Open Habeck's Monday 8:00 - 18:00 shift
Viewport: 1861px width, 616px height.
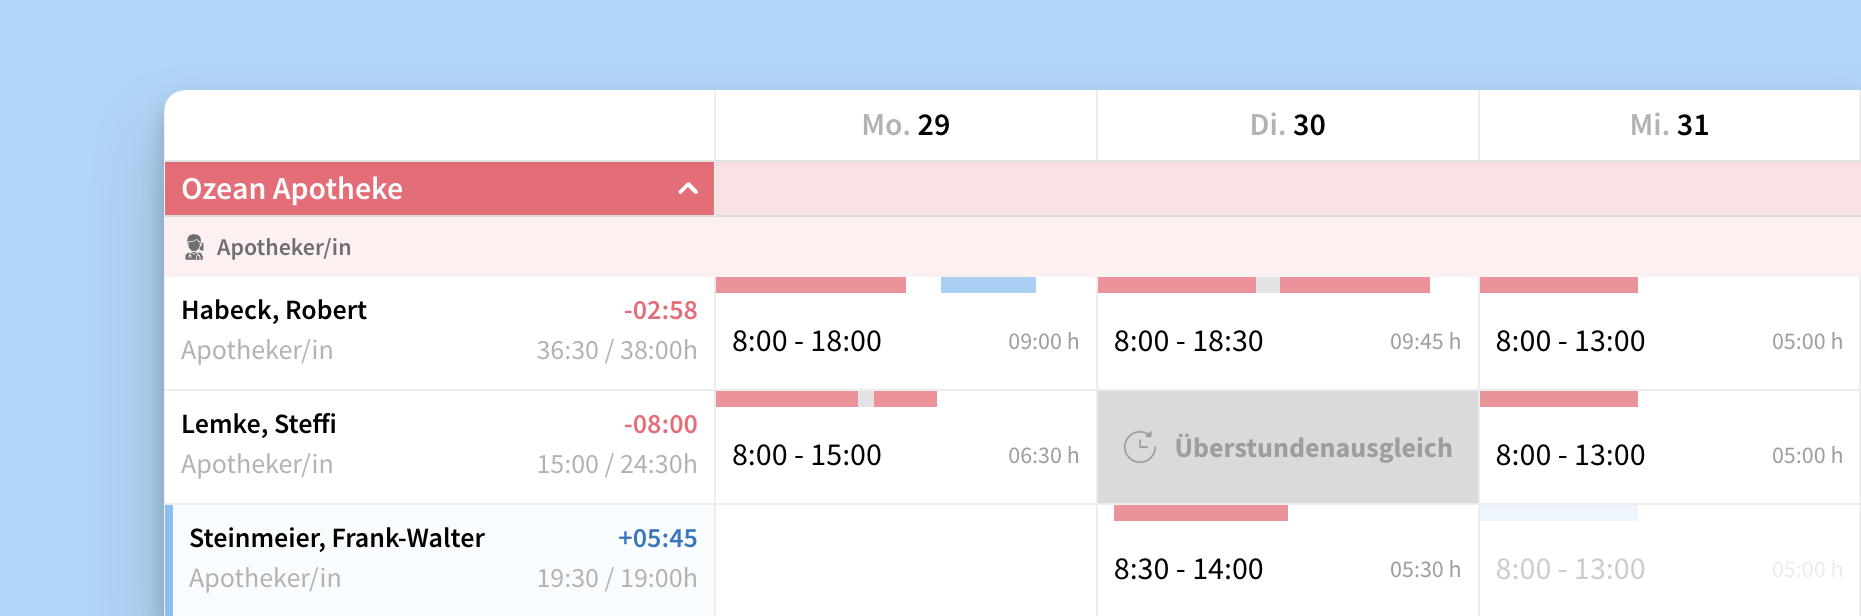pos(807,342)
